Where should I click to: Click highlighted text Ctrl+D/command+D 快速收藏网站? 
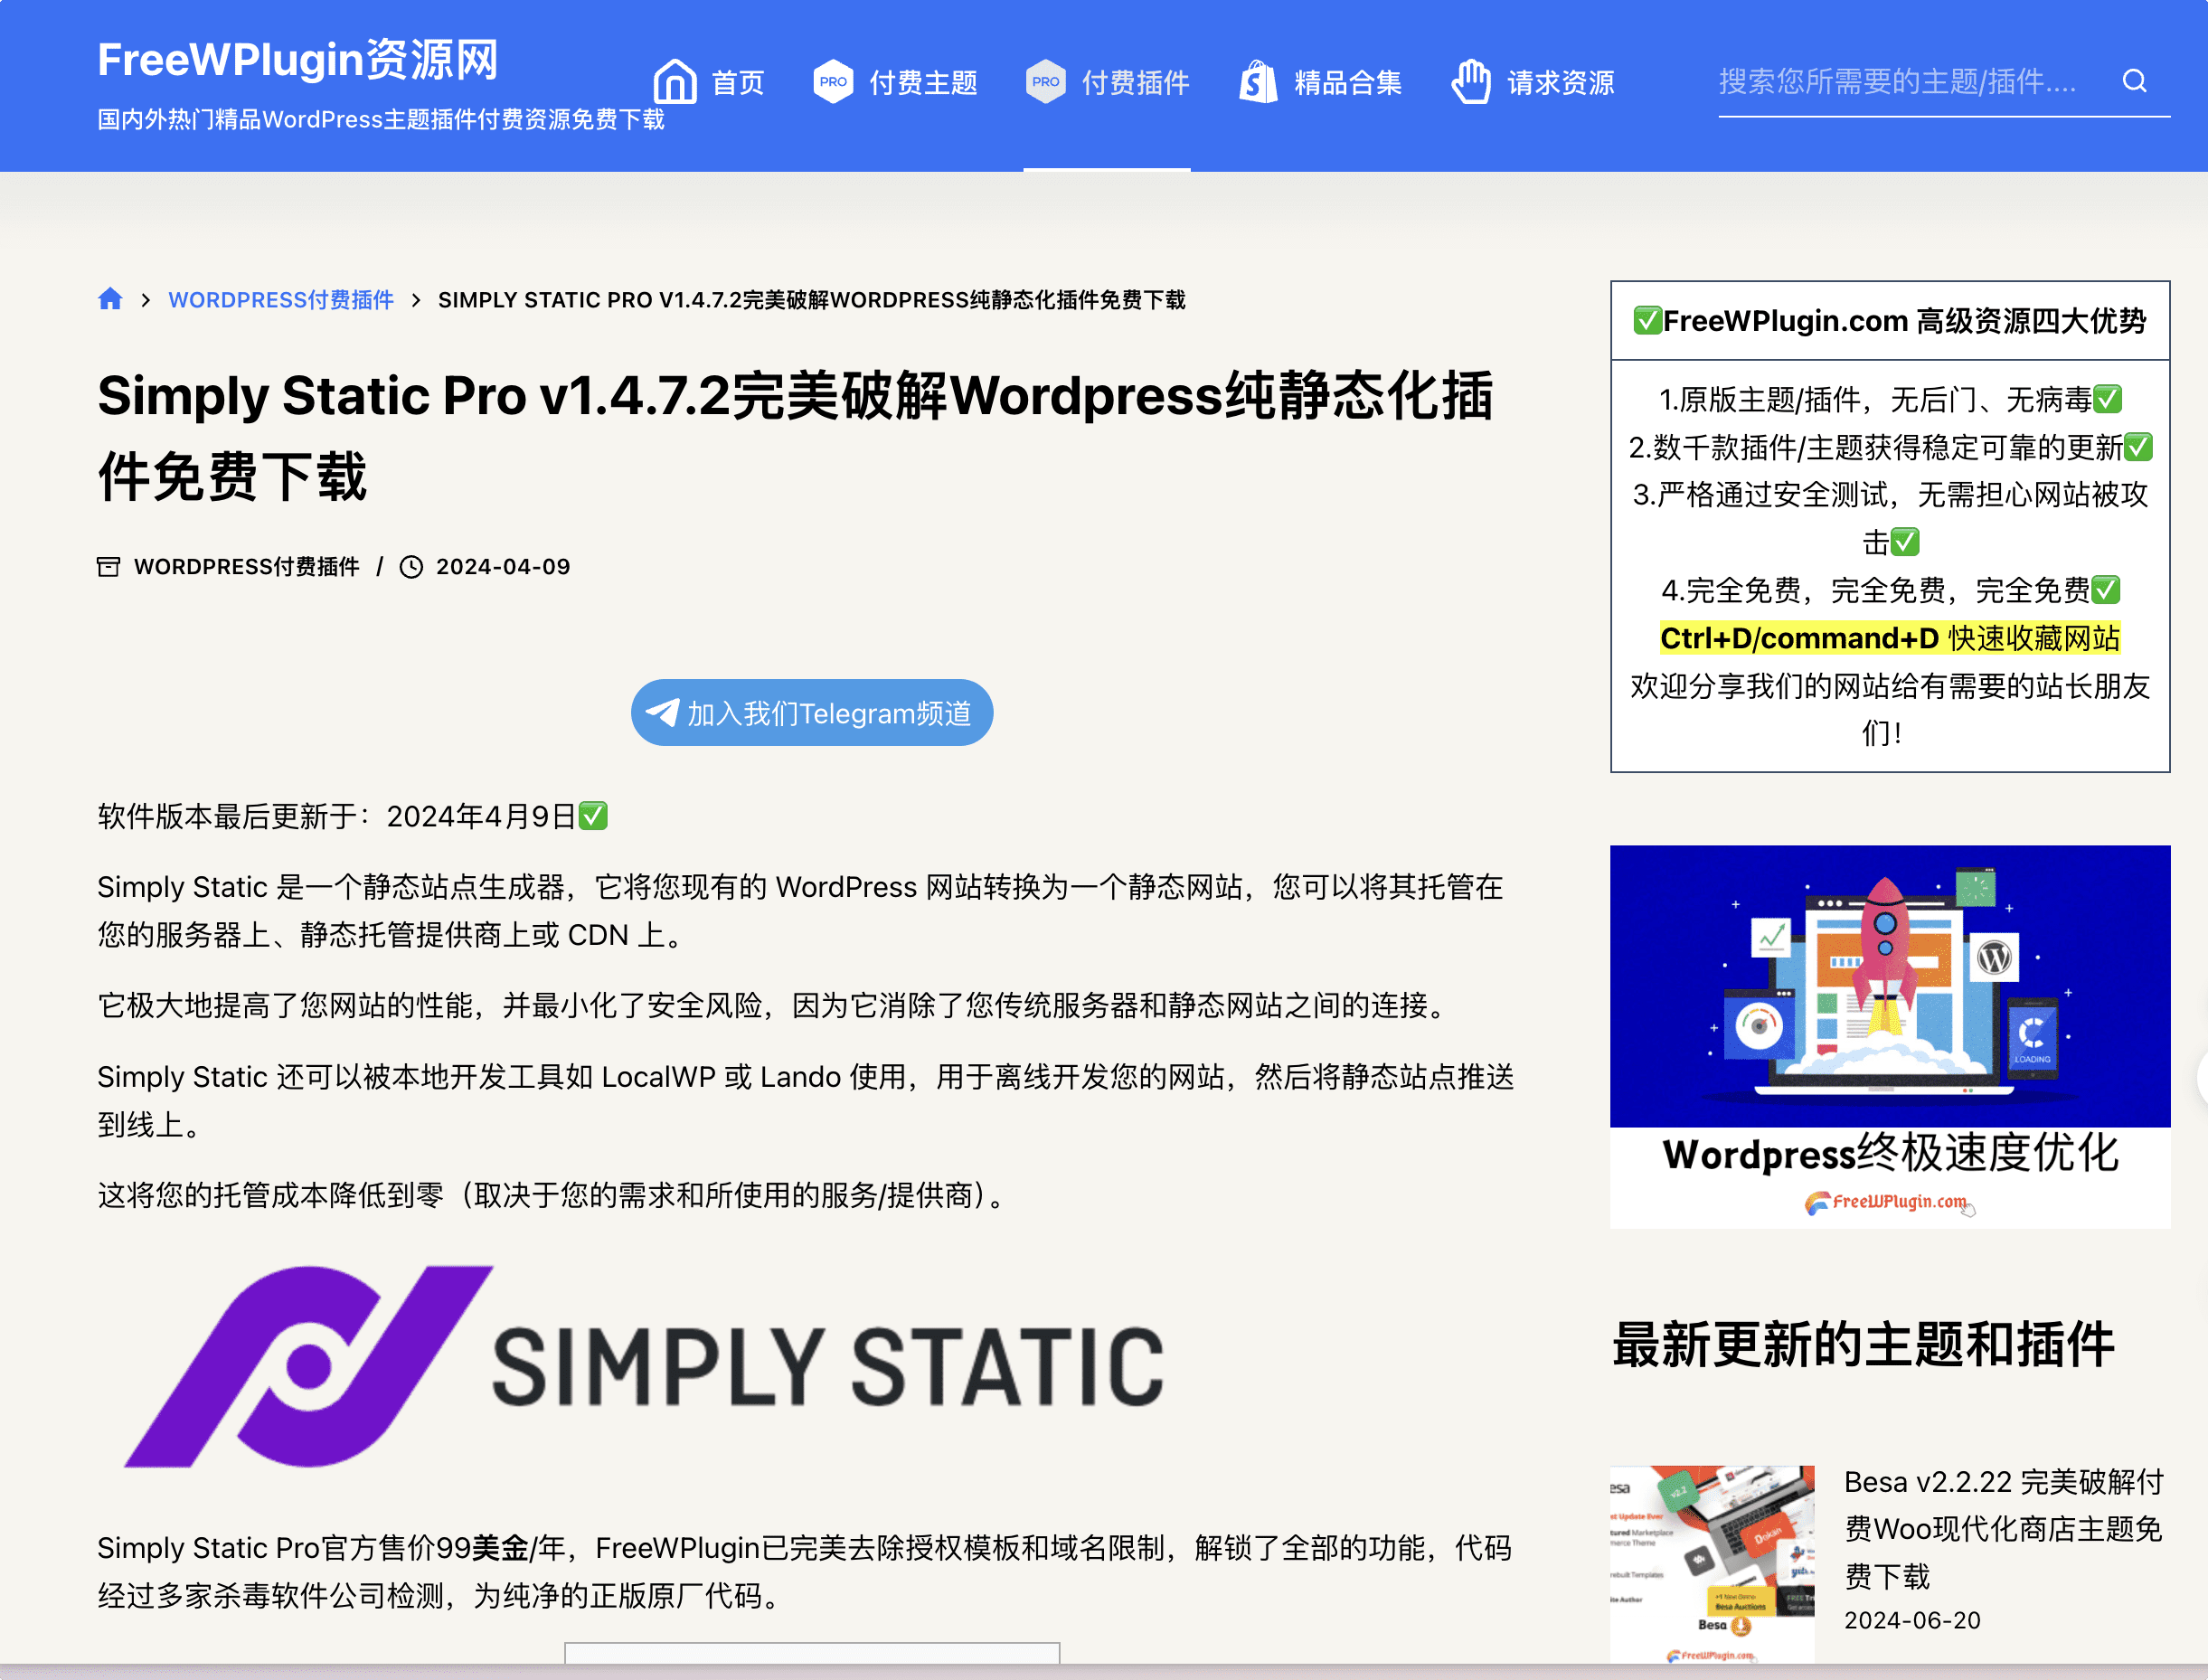pos(1890,638)
